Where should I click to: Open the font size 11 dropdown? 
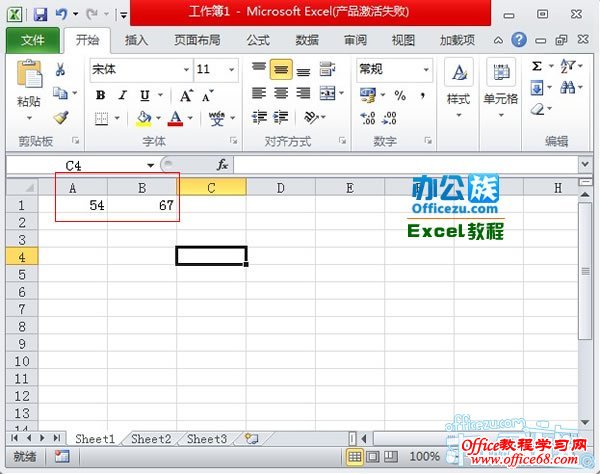(232, 70)
